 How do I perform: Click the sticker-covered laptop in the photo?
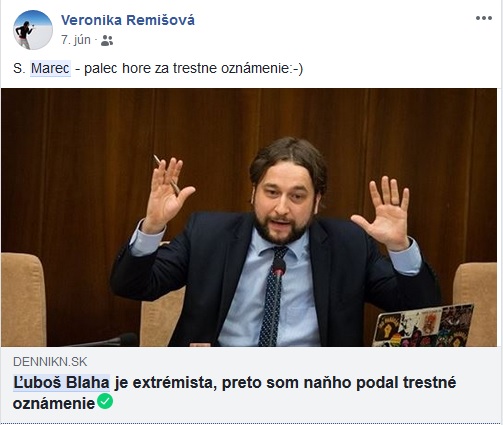coord(423,325)
